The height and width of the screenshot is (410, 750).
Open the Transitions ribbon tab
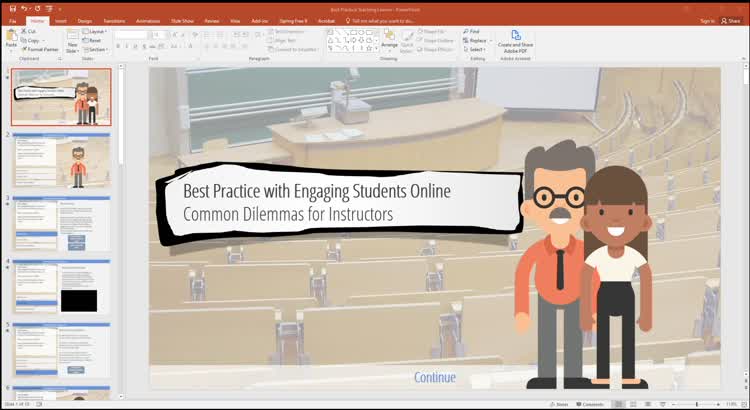(114, 20)
